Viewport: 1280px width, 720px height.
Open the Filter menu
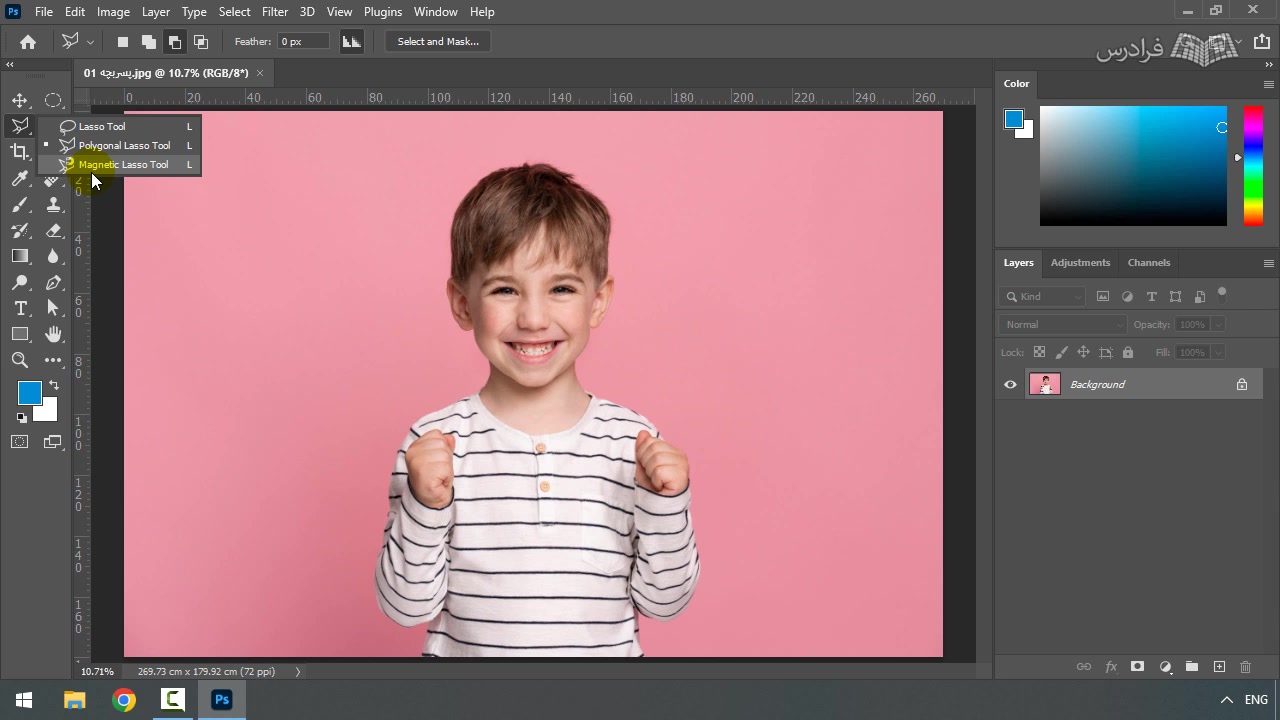(274, 12)
